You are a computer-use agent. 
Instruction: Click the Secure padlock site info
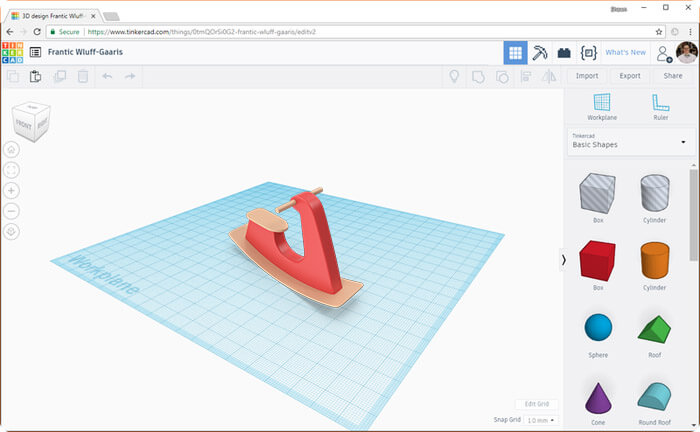[65, 32]
